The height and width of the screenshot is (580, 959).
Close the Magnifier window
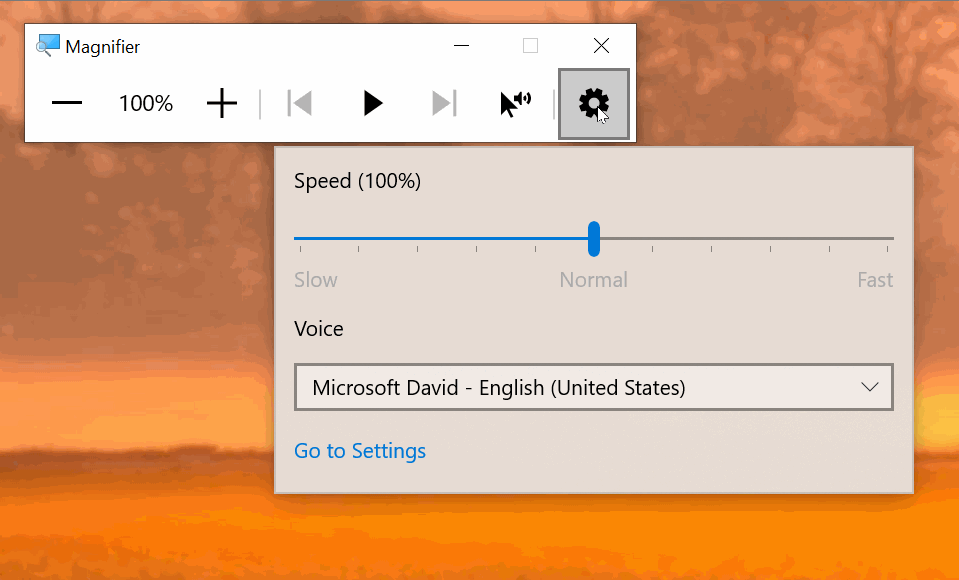[x=601, y=46]
